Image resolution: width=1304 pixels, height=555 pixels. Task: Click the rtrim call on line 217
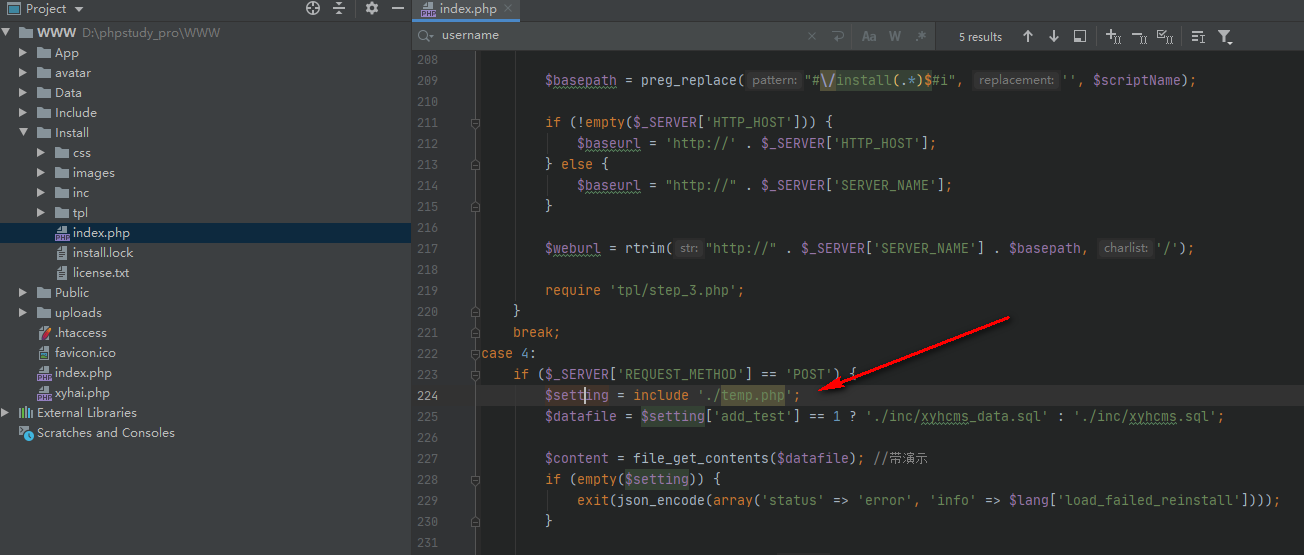(x=653, y=248)
